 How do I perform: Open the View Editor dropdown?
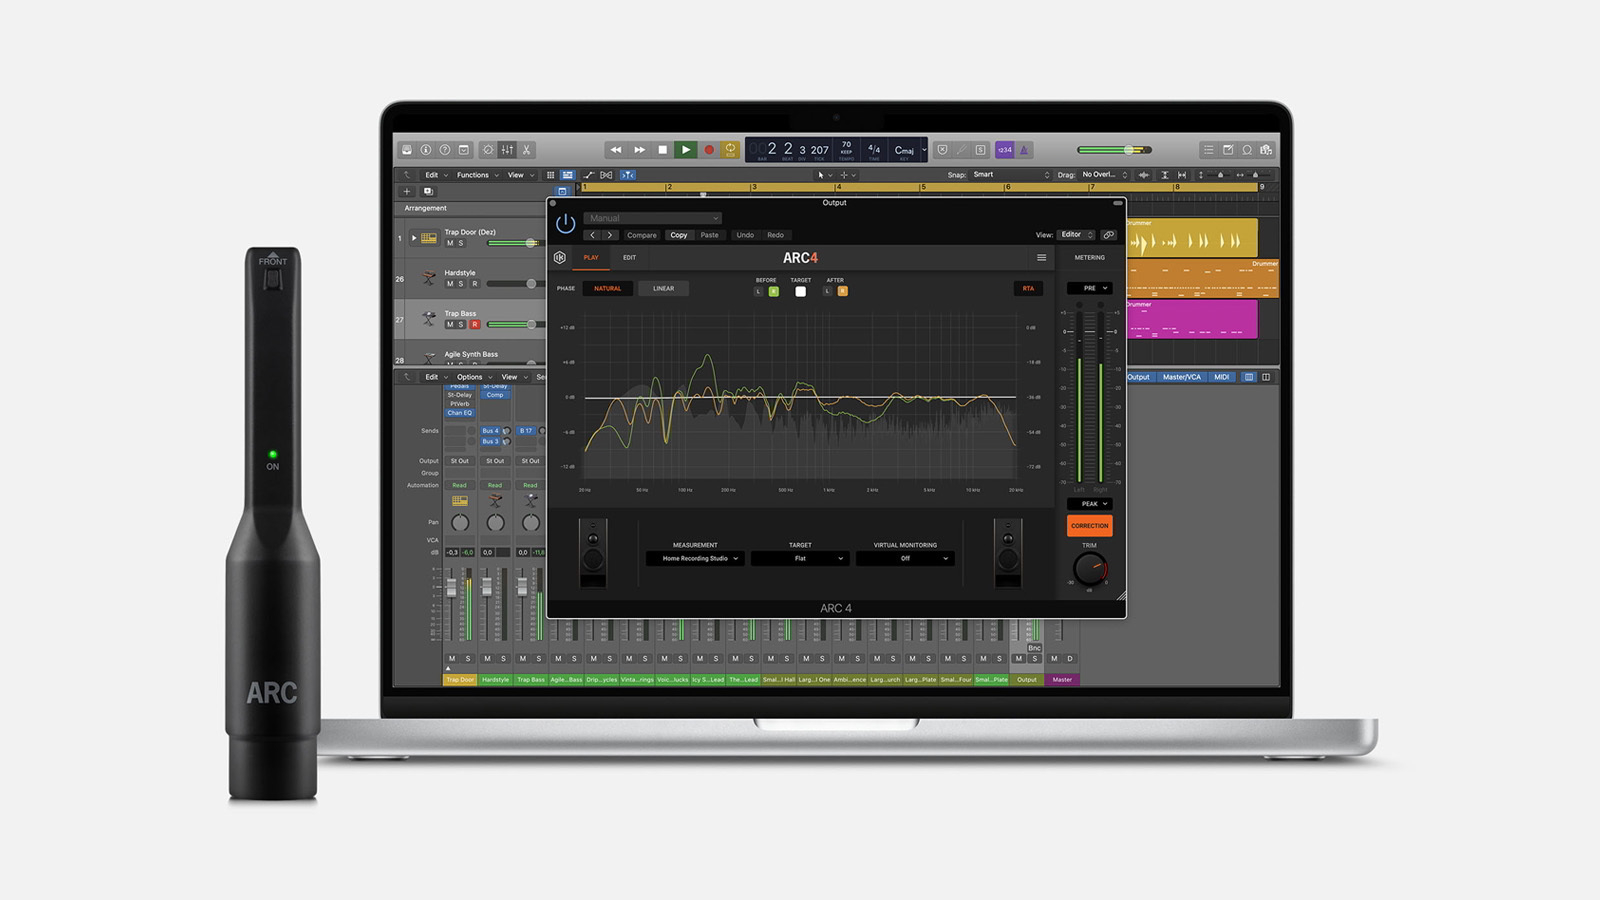[1077, 235]
